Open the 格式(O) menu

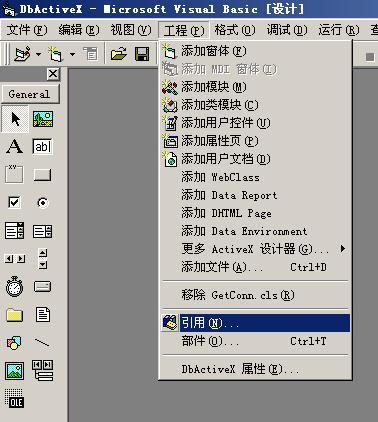pos(235,30)
